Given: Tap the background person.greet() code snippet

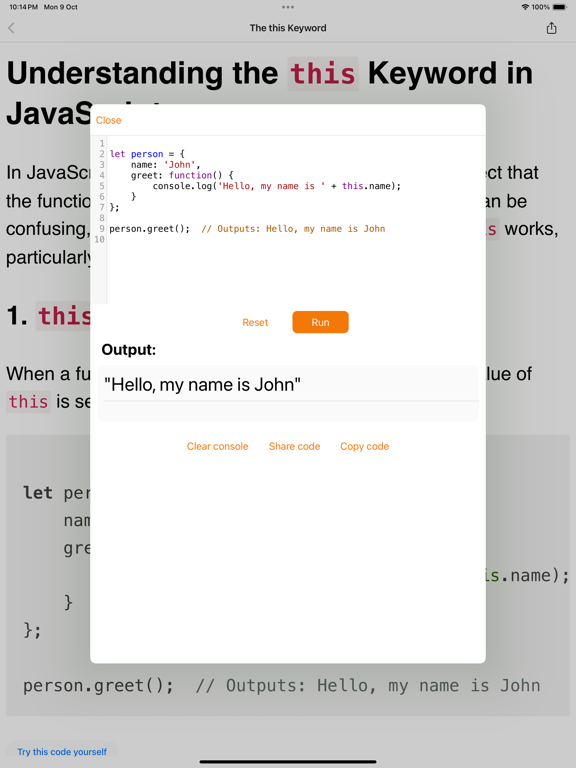Looking at the screenshot, I should (282, 686).
